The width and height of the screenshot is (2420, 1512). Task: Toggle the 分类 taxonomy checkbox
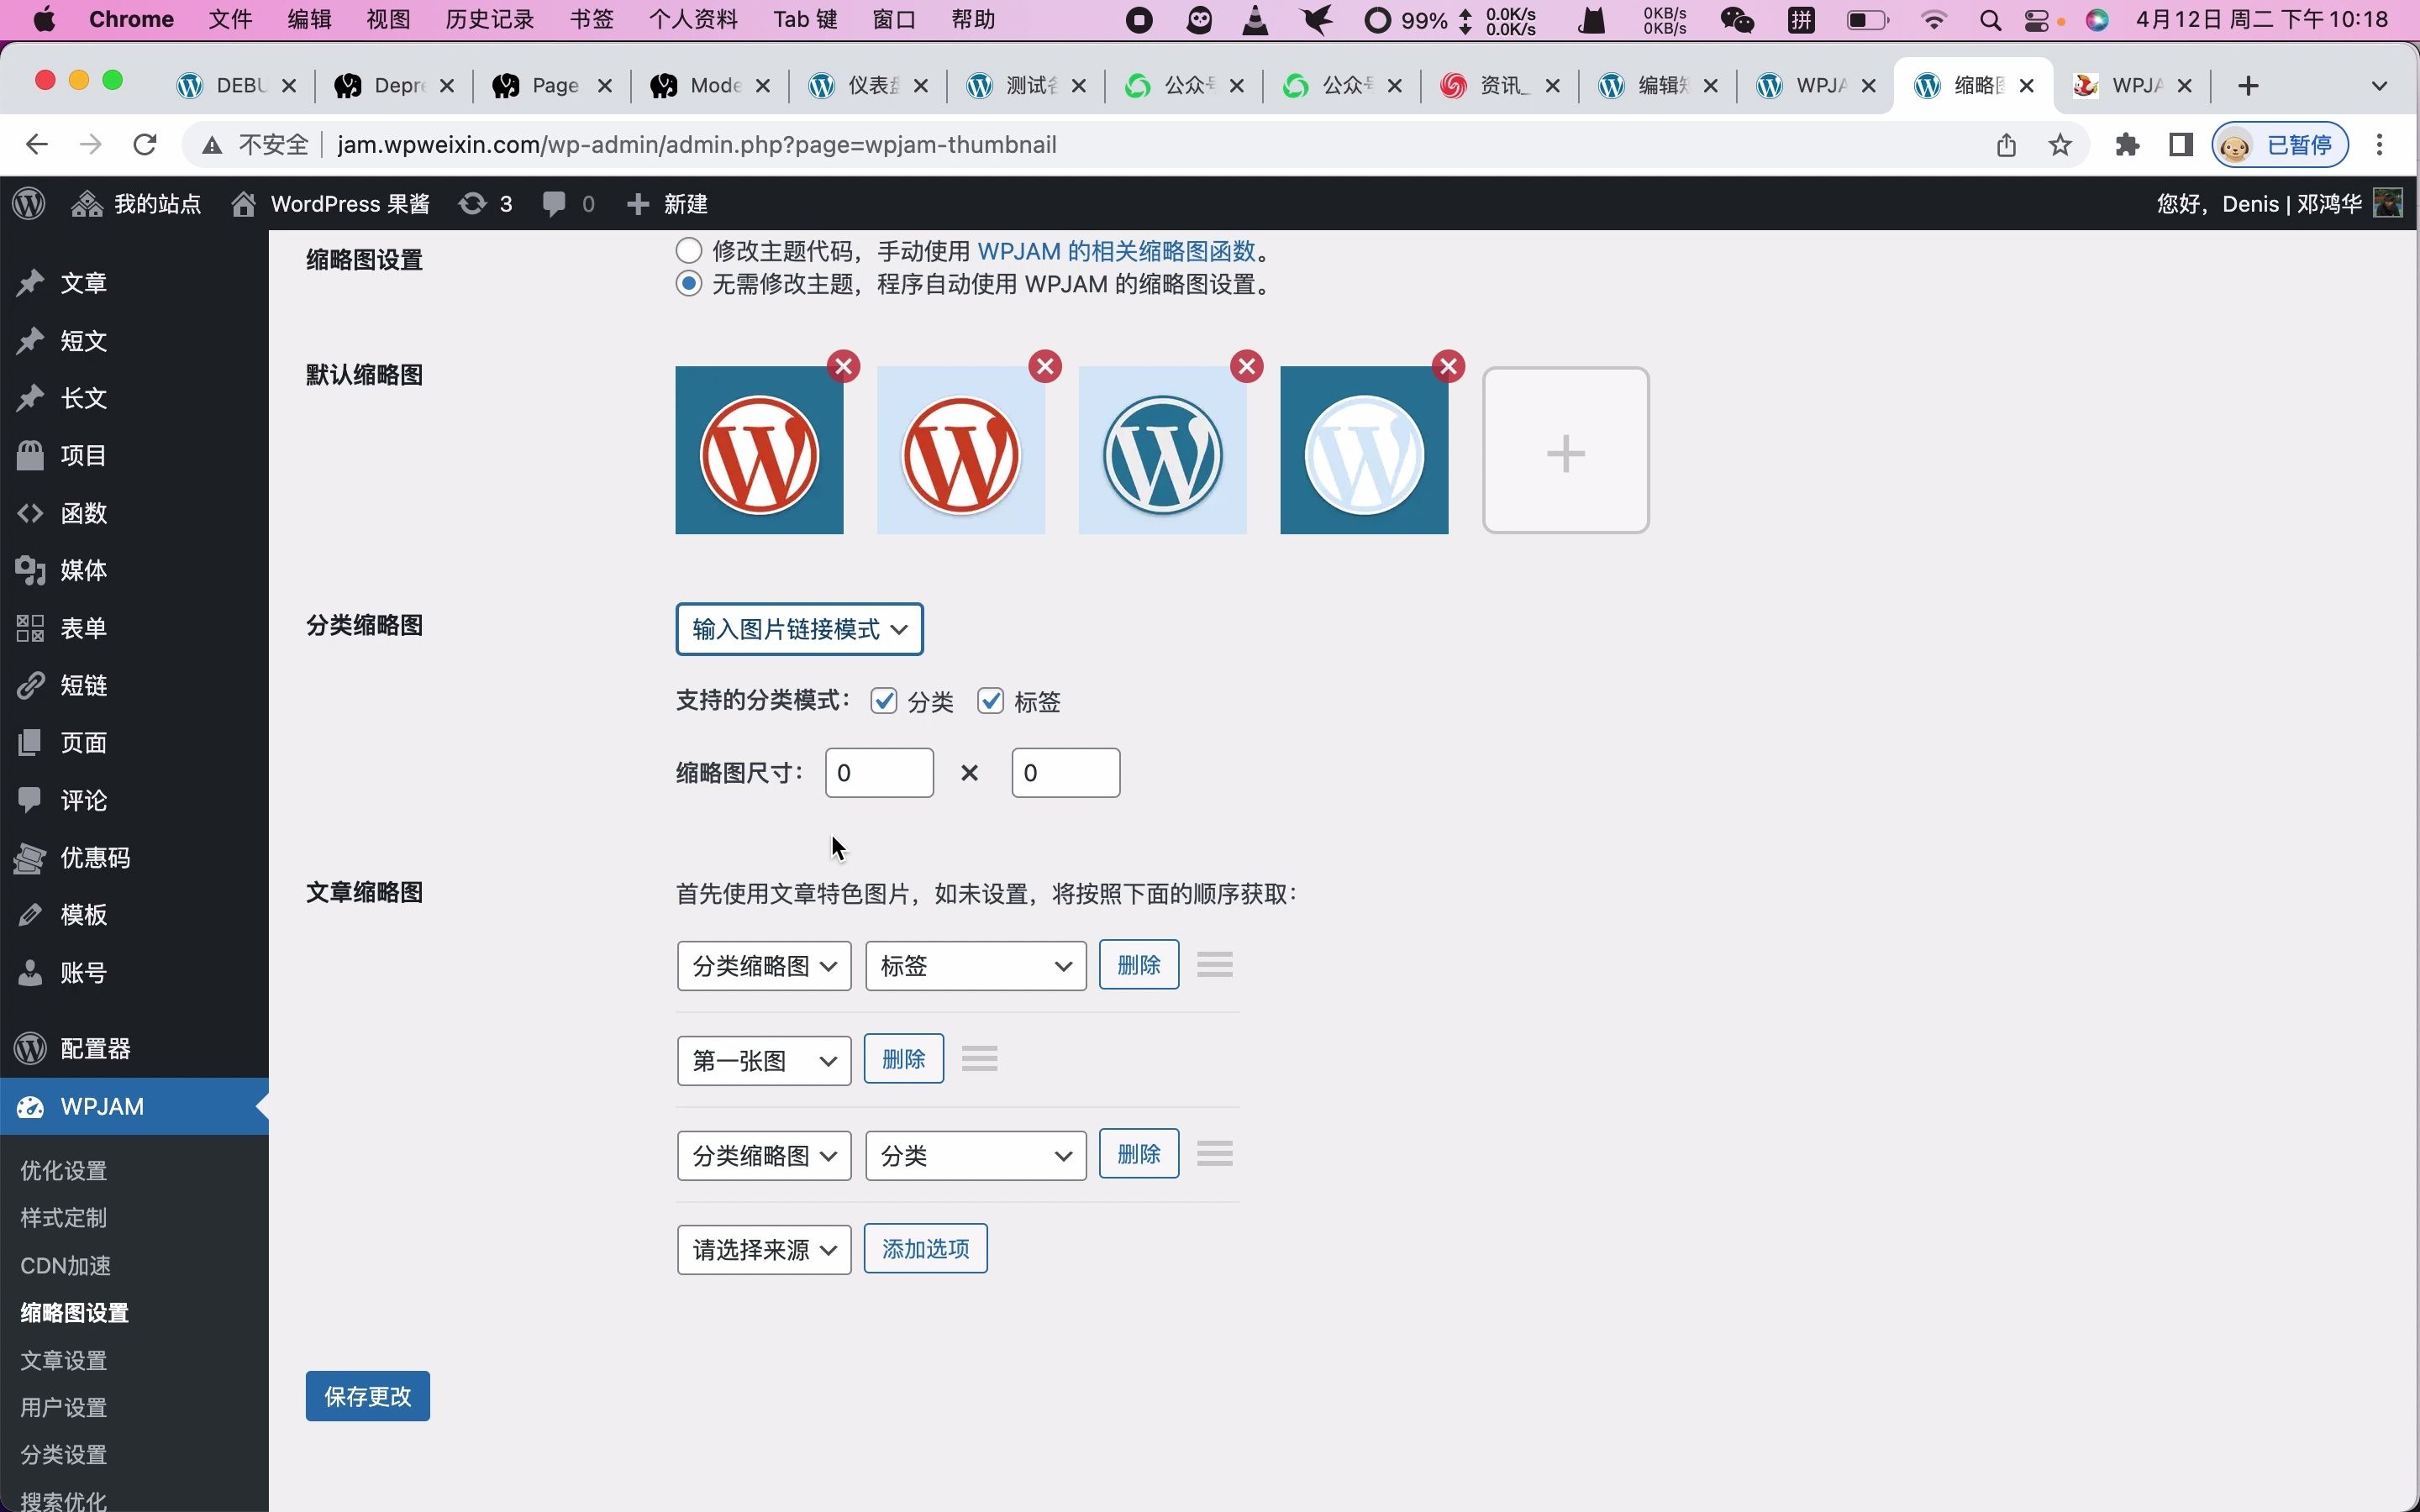[x=883, y=701]
